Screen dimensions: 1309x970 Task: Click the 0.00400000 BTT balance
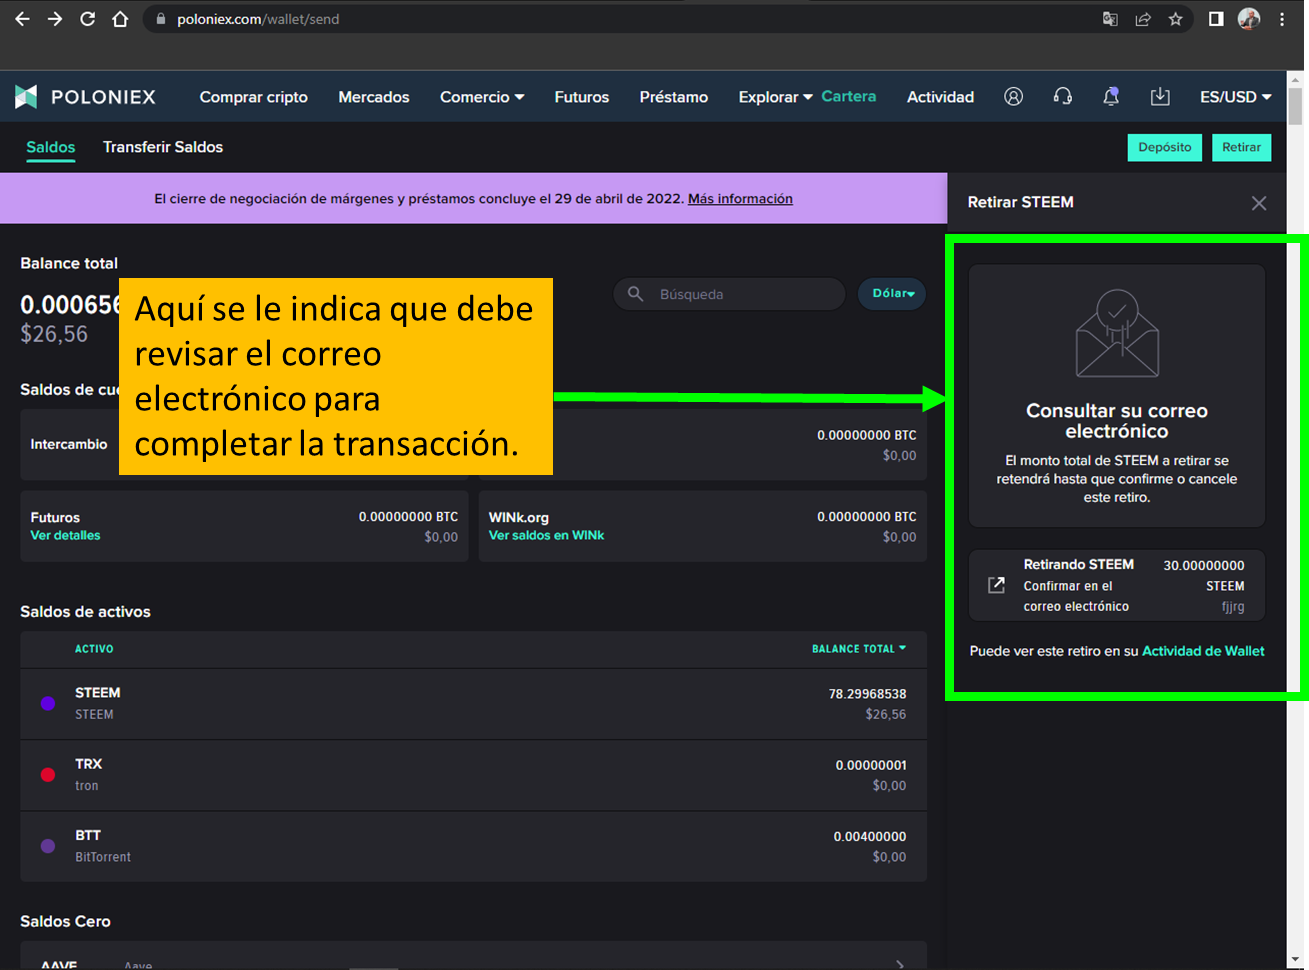[x=870, y=837]
